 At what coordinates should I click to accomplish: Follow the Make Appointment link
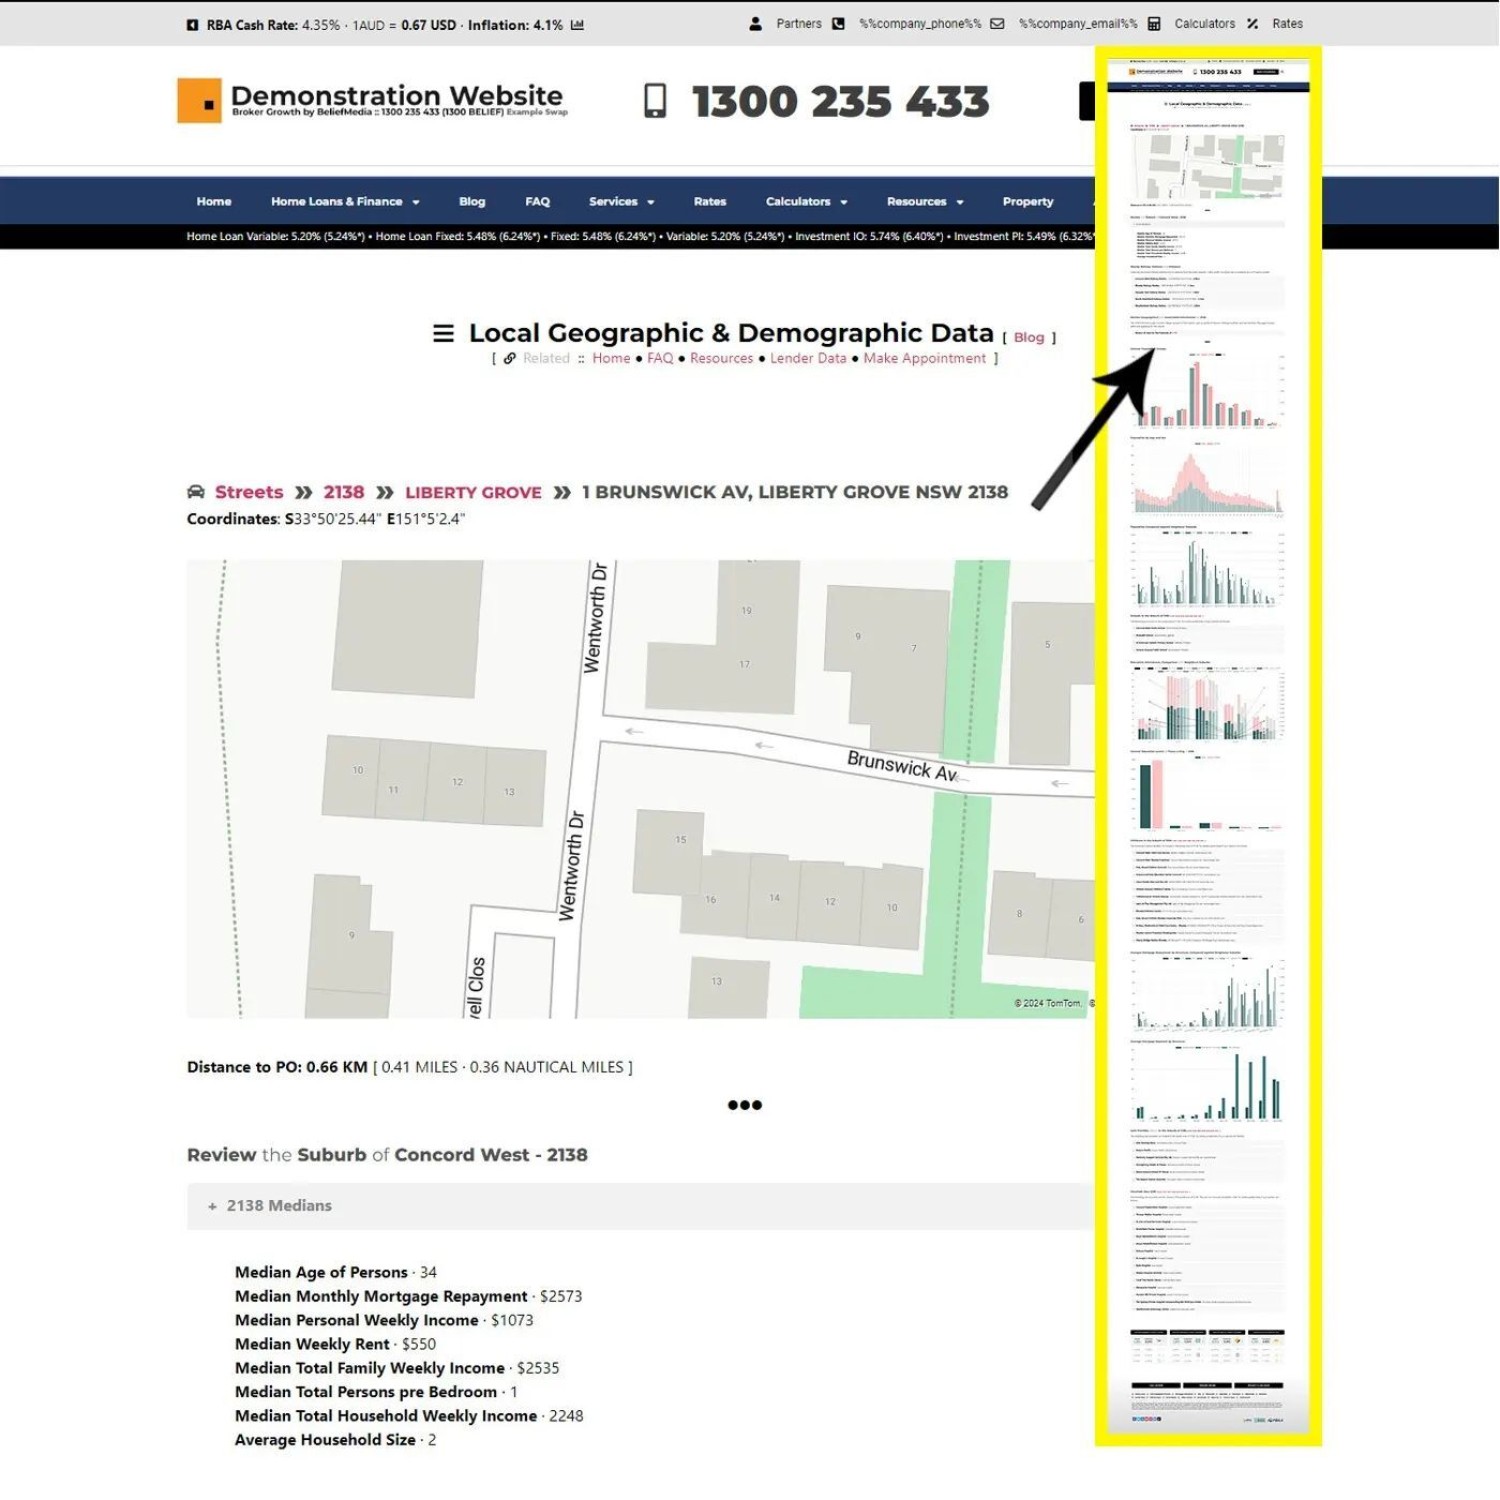[x=924, y=358]
